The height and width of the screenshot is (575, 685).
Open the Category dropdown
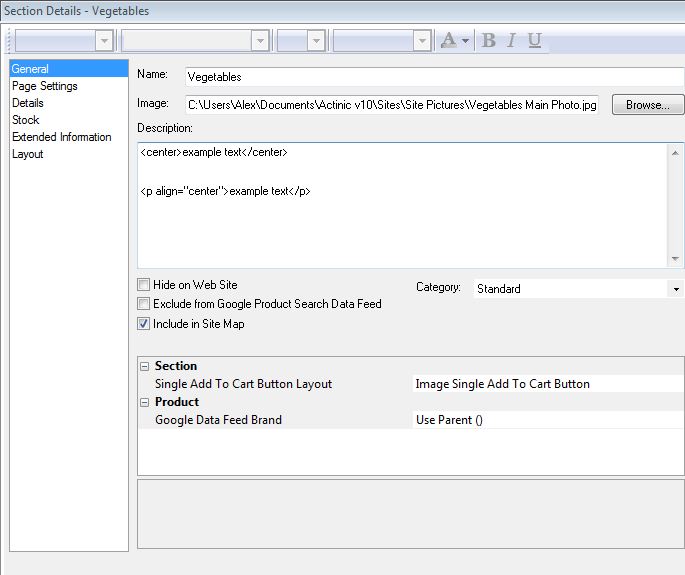pyautogui.click(x=676, y=289)
